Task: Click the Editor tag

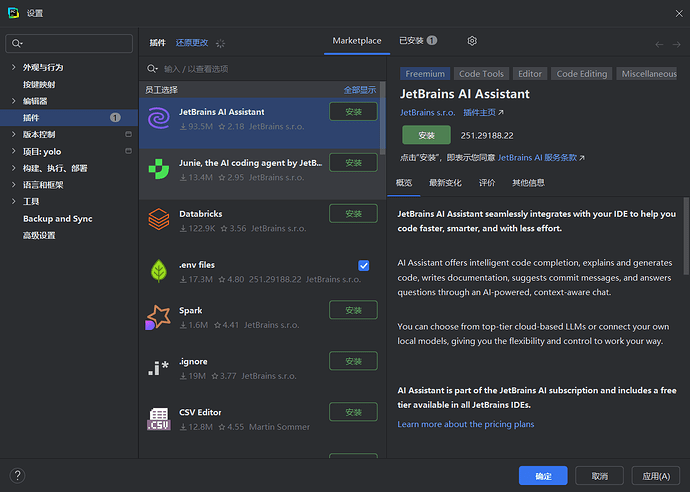Action: pyautogui.click(x=529, y=73)
